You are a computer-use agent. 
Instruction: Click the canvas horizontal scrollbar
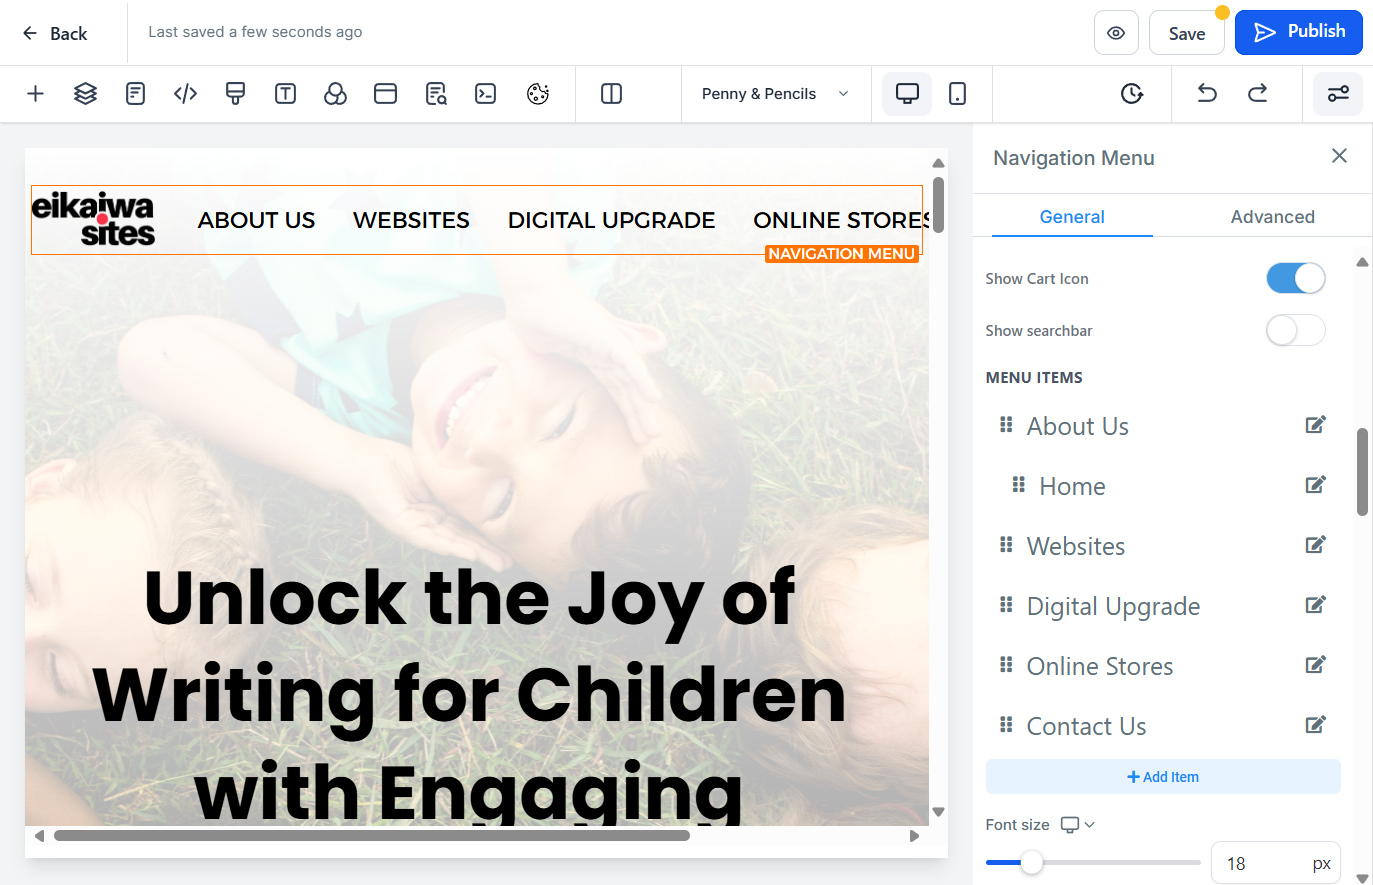(x=372, y=836)
